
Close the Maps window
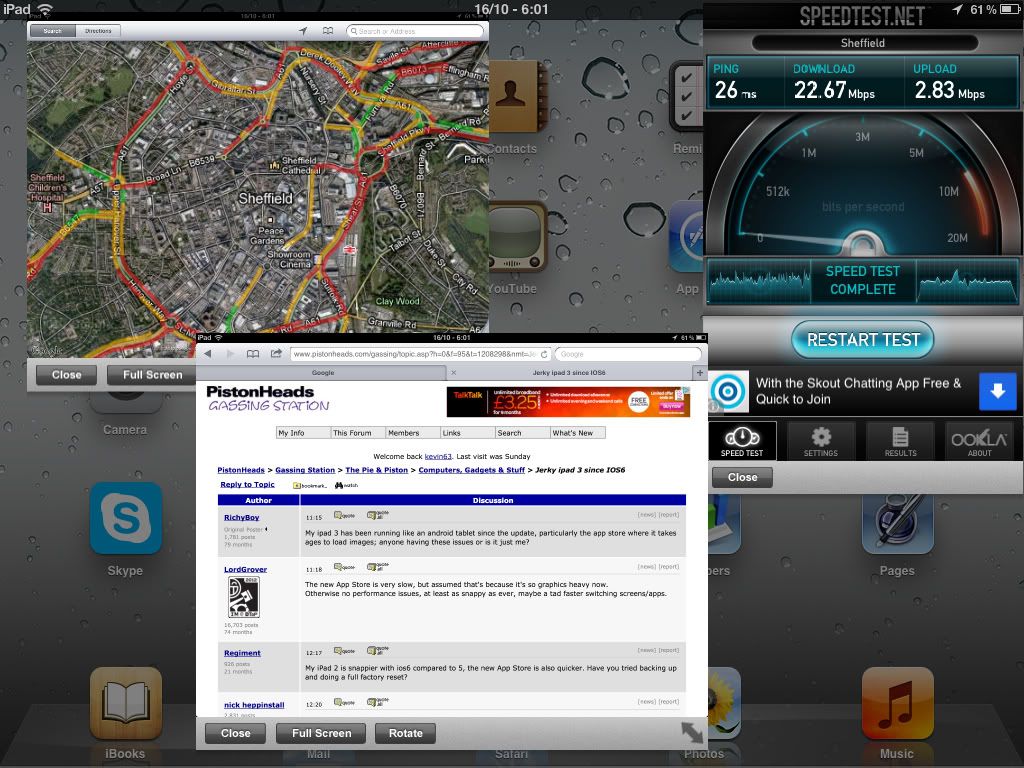[67, 375]
